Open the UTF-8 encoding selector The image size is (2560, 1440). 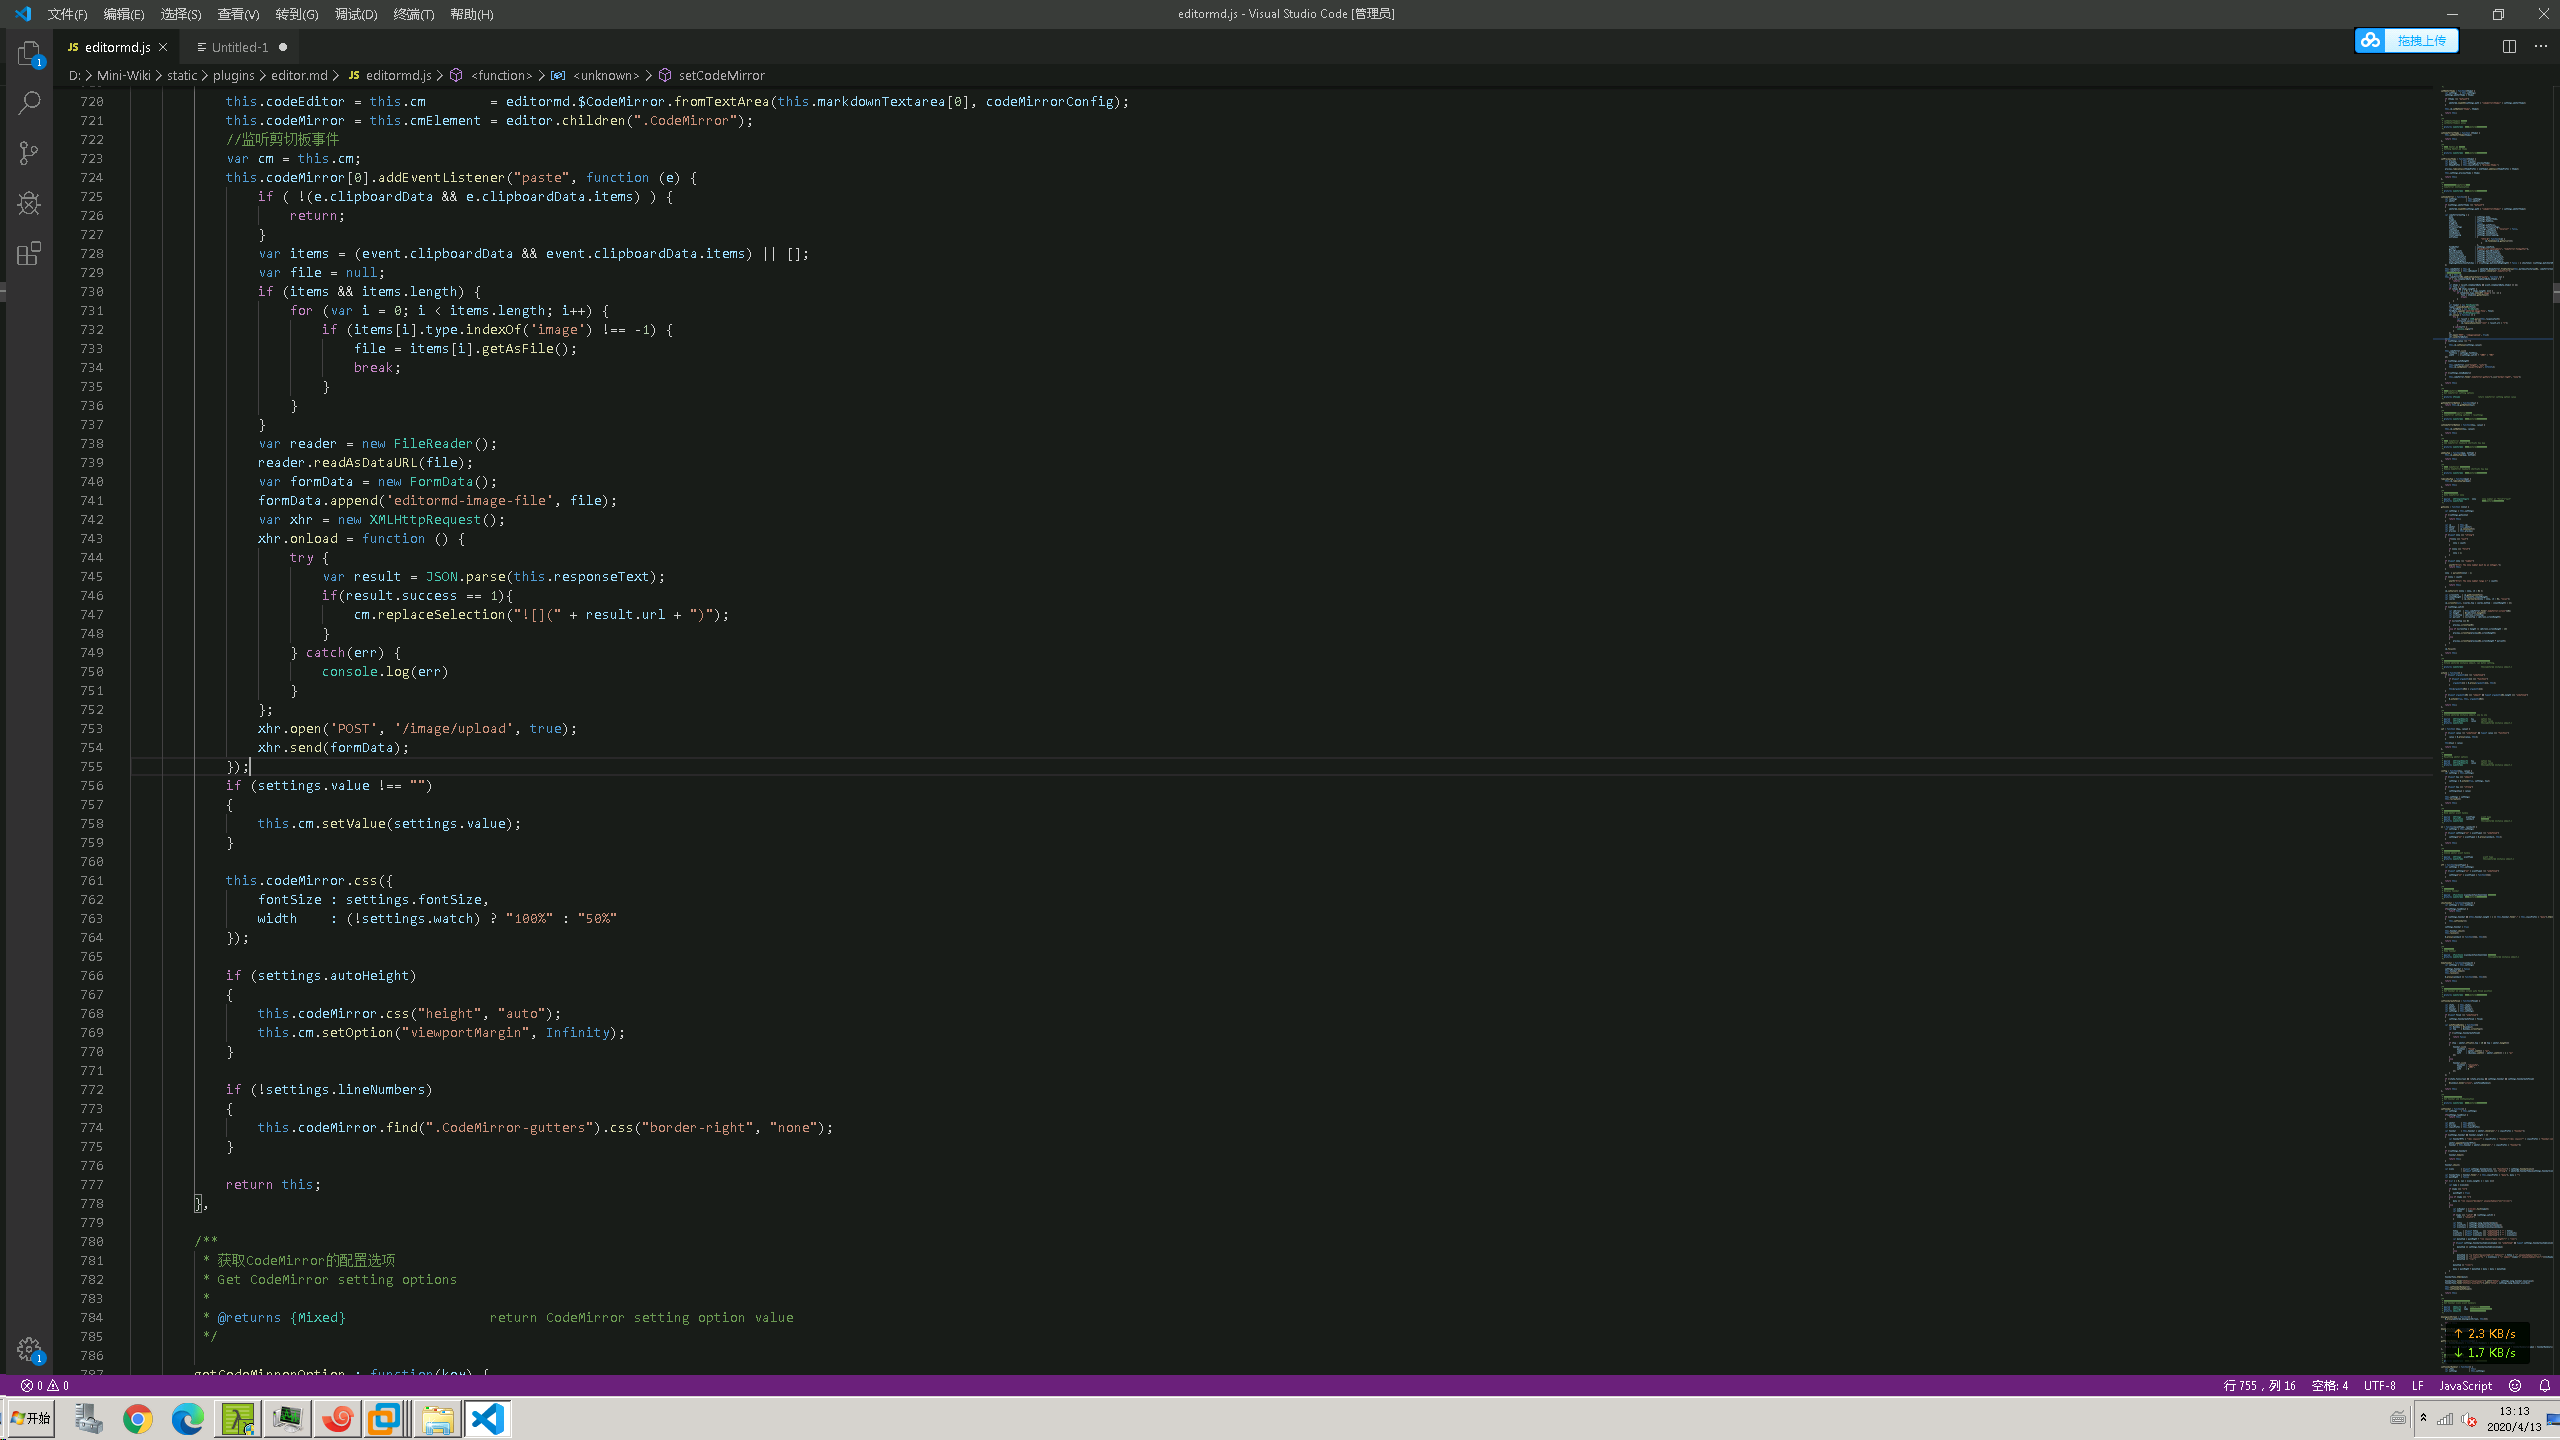pyautogui.click(x=2379, y=1385)
